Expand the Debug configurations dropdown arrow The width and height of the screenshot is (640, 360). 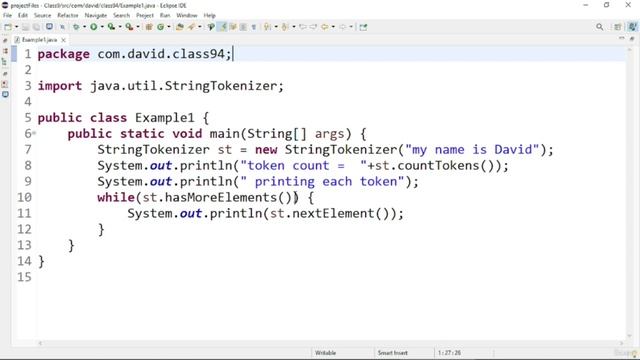point(84,27)
